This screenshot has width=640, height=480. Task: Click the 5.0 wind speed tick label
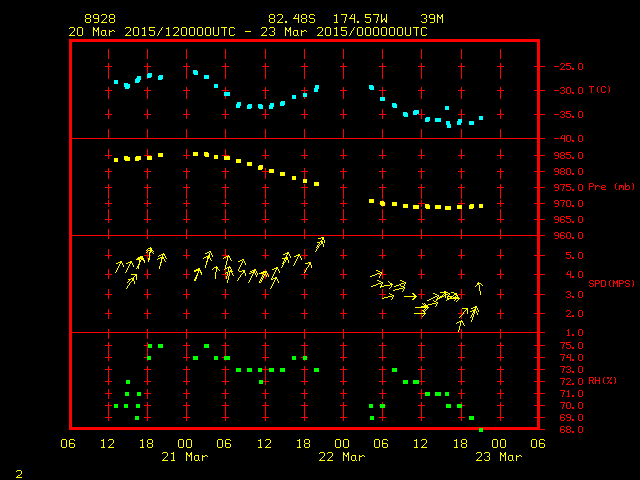click(574, 256)
